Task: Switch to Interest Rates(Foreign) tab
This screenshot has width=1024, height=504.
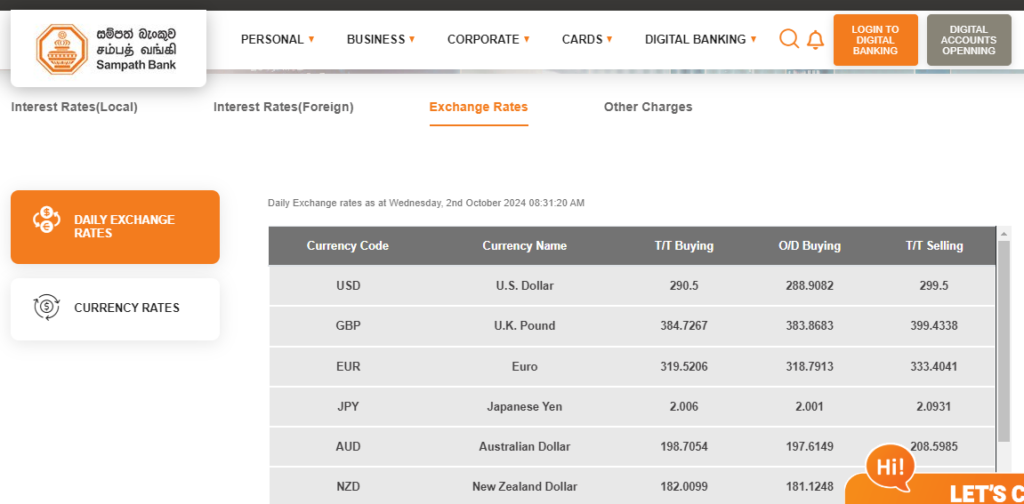Action: (x=283, y=107)
